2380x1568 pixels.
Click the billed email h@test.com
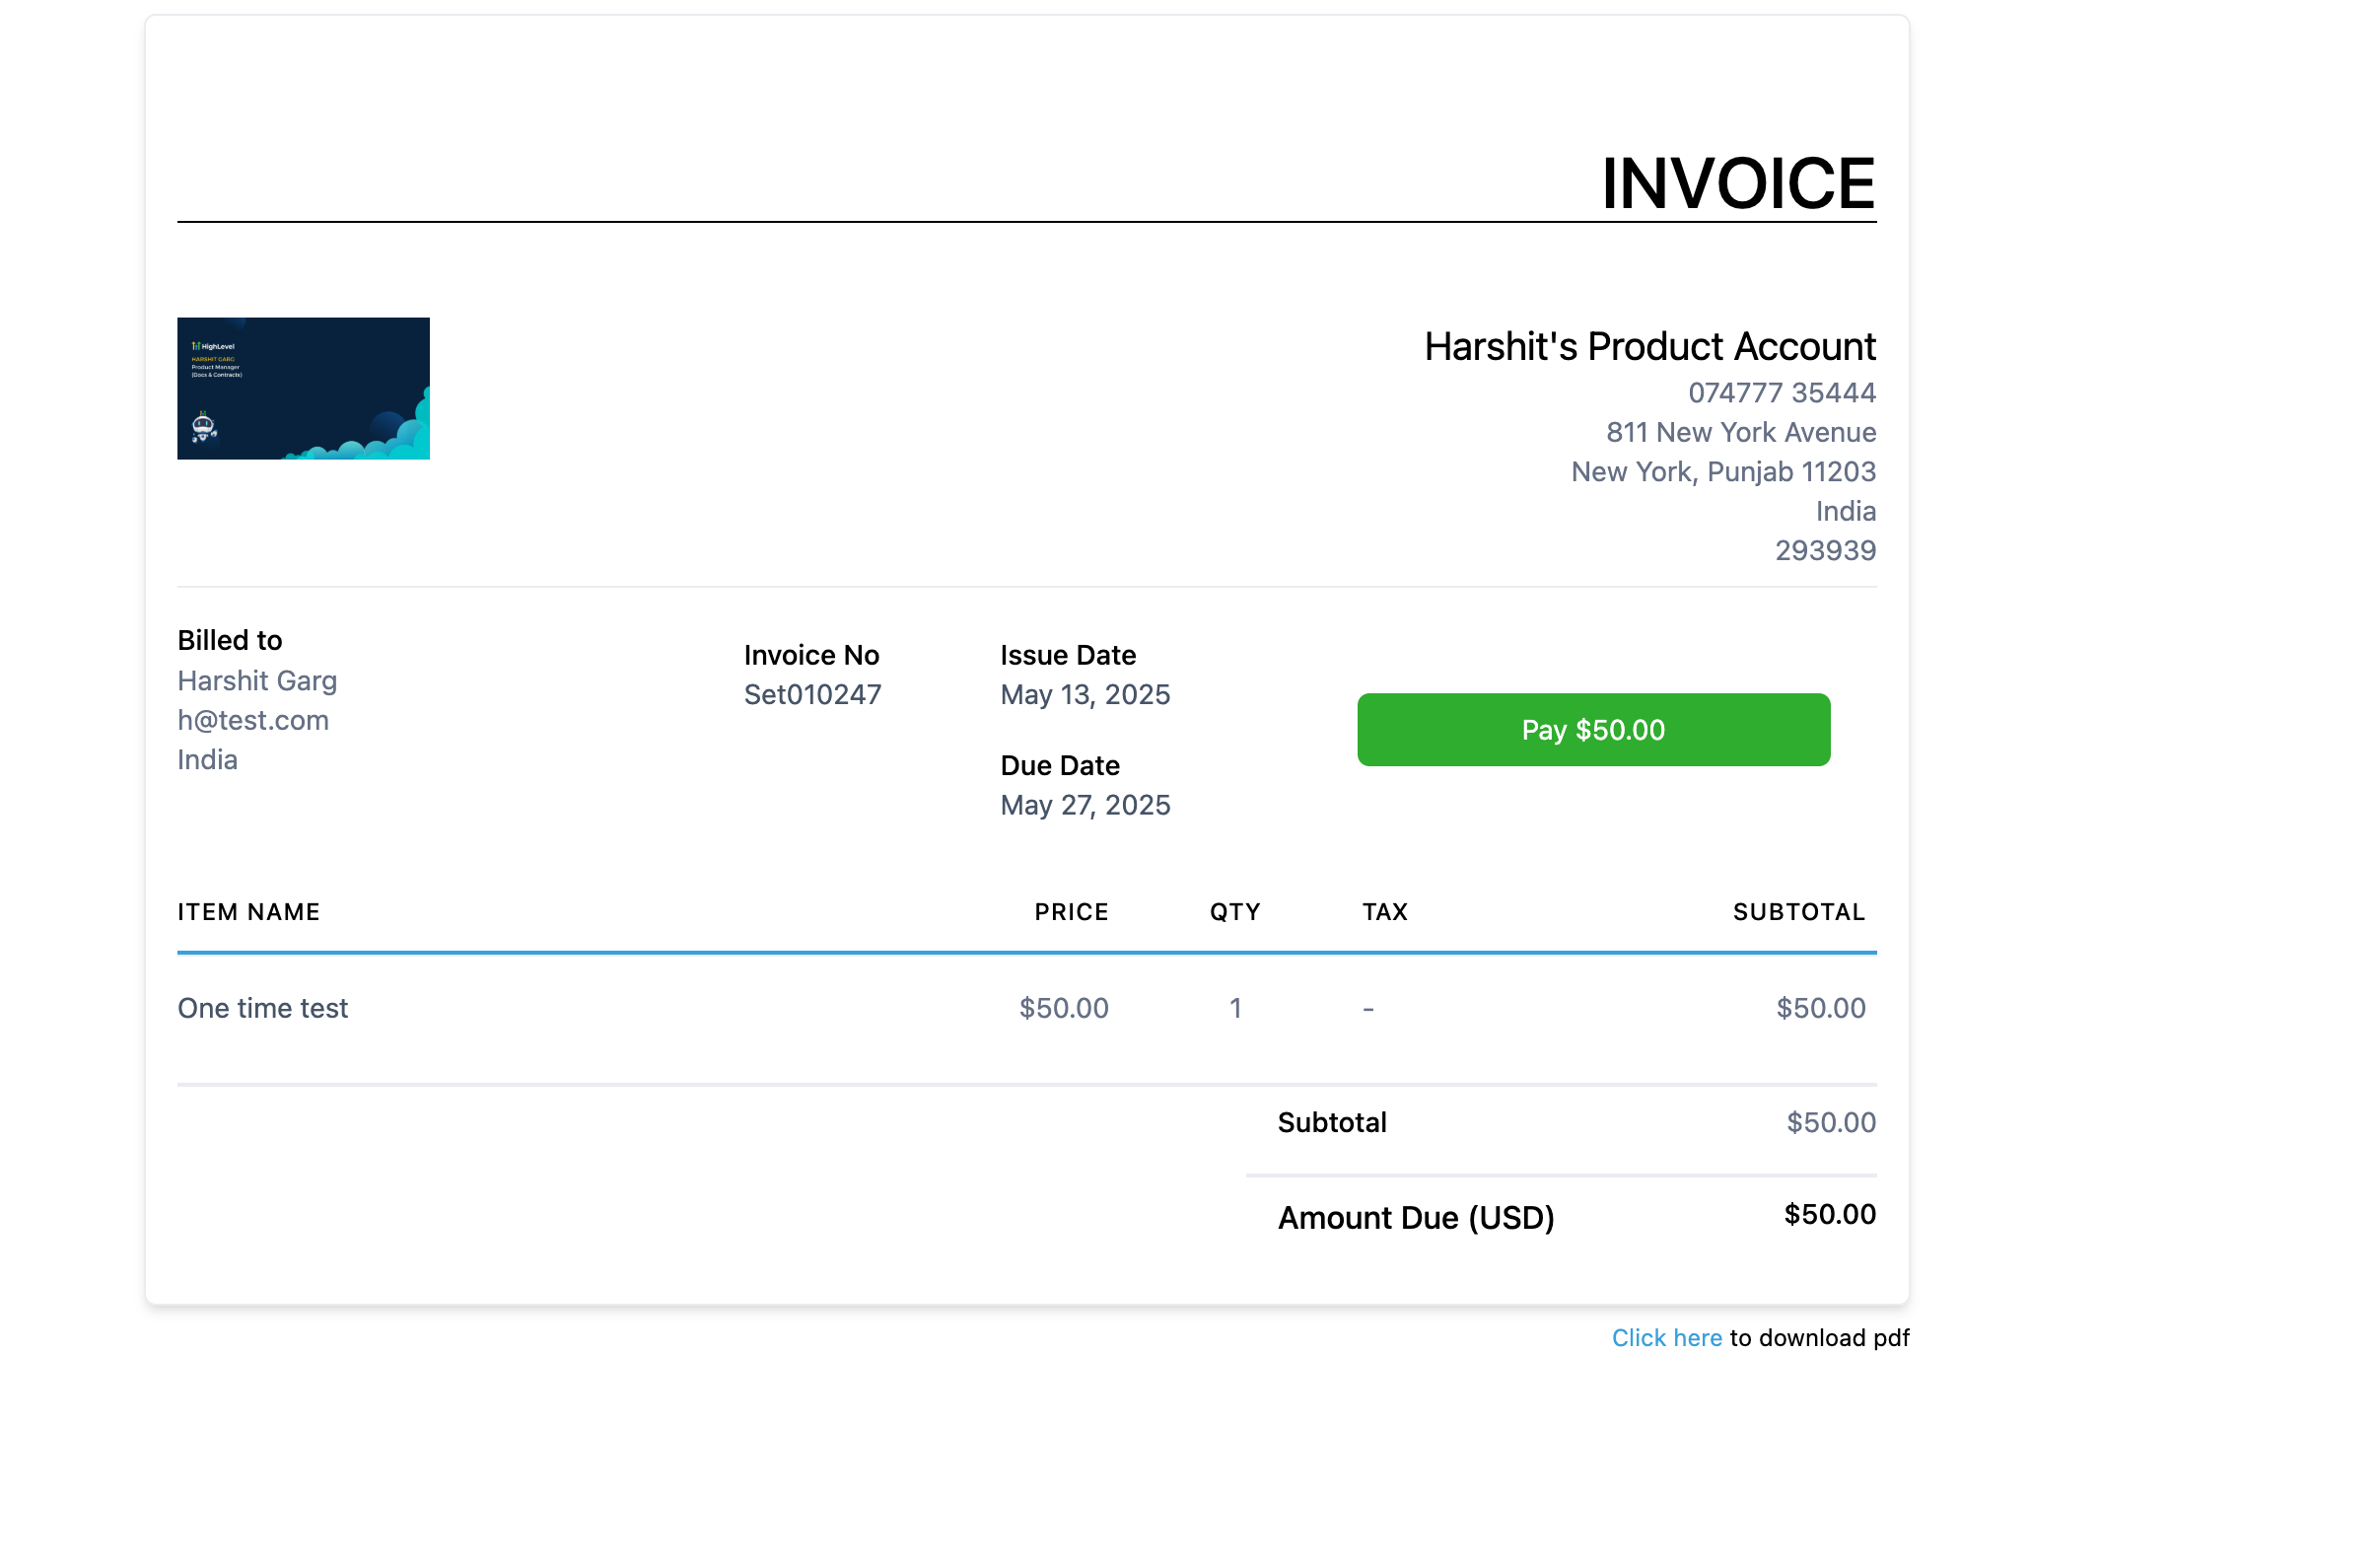(x=253, y=720)
